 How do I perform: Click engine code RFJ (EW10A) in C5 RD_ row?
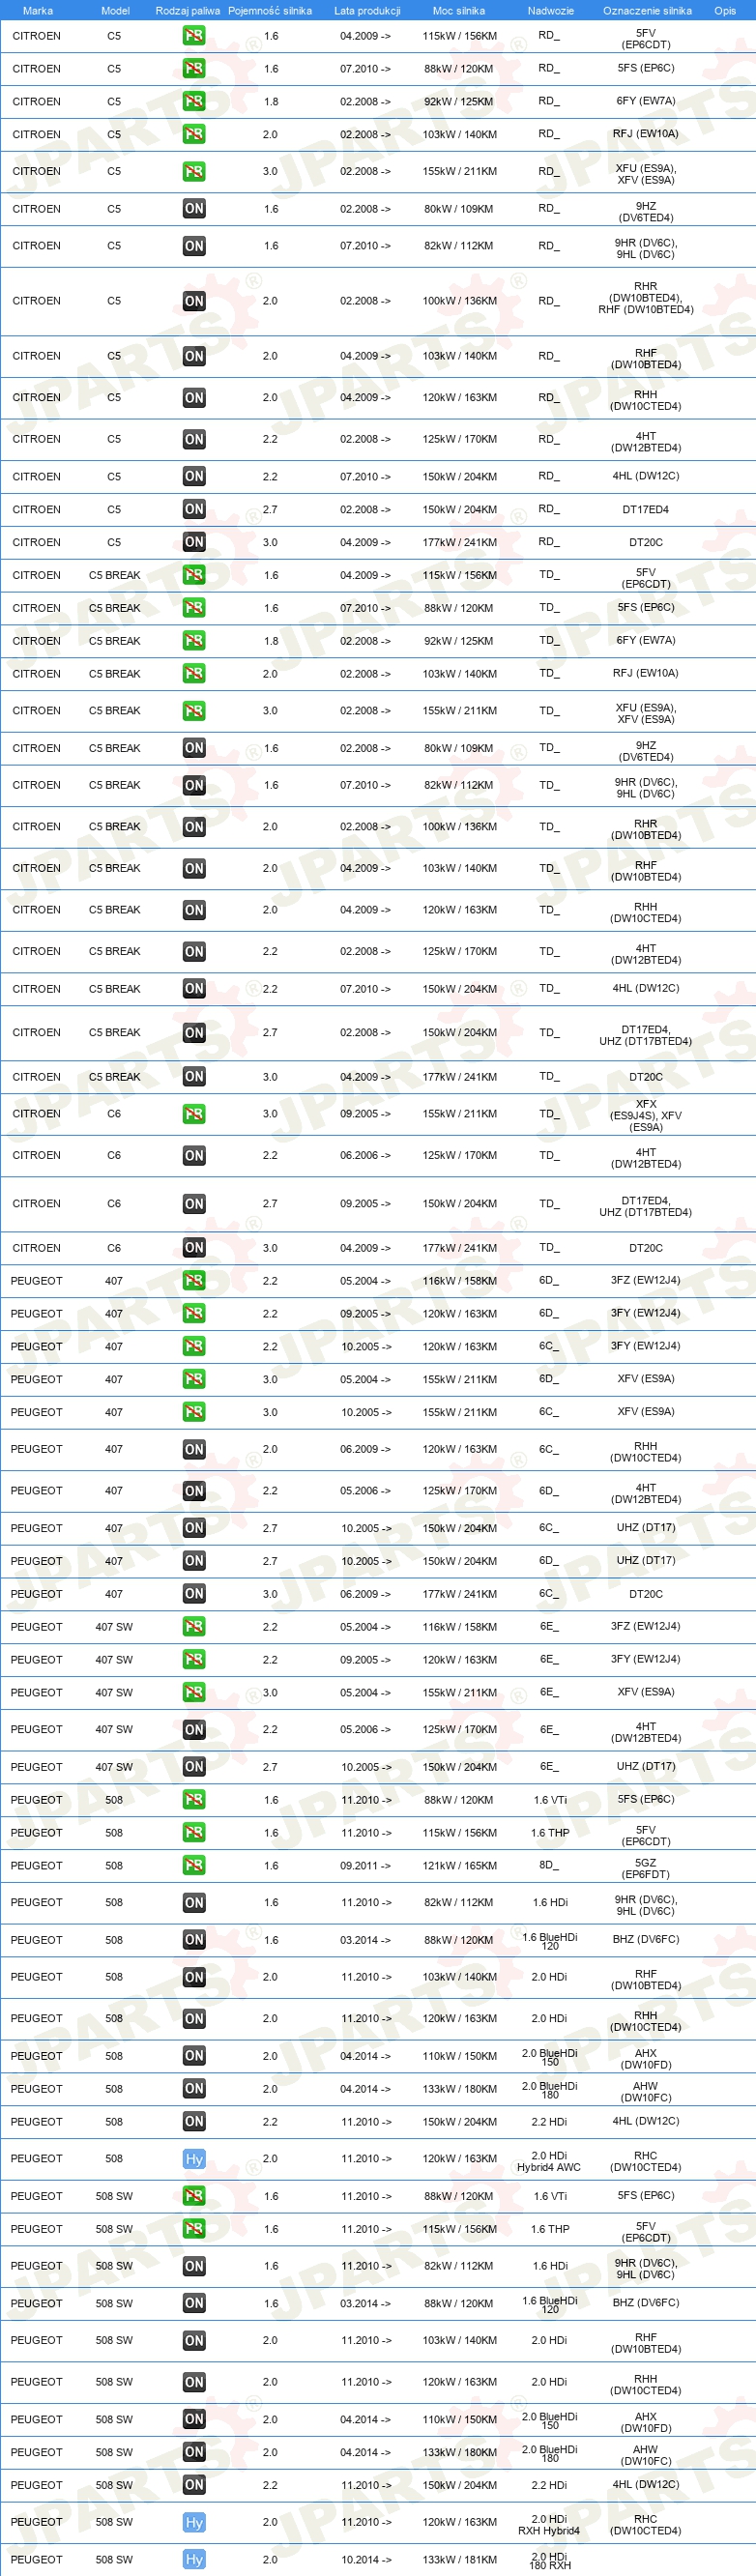[646, 134]
